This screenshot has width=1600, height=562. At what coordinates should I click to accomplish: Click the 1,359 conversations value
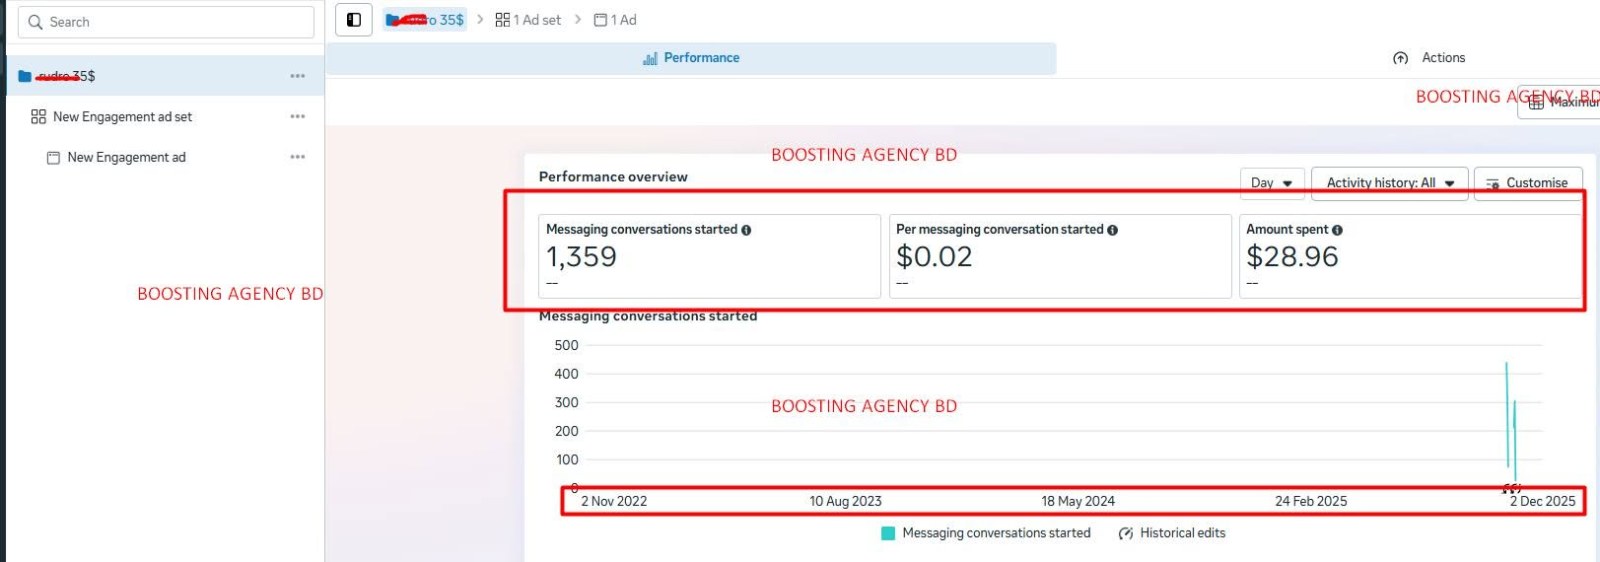coord(581,257)
